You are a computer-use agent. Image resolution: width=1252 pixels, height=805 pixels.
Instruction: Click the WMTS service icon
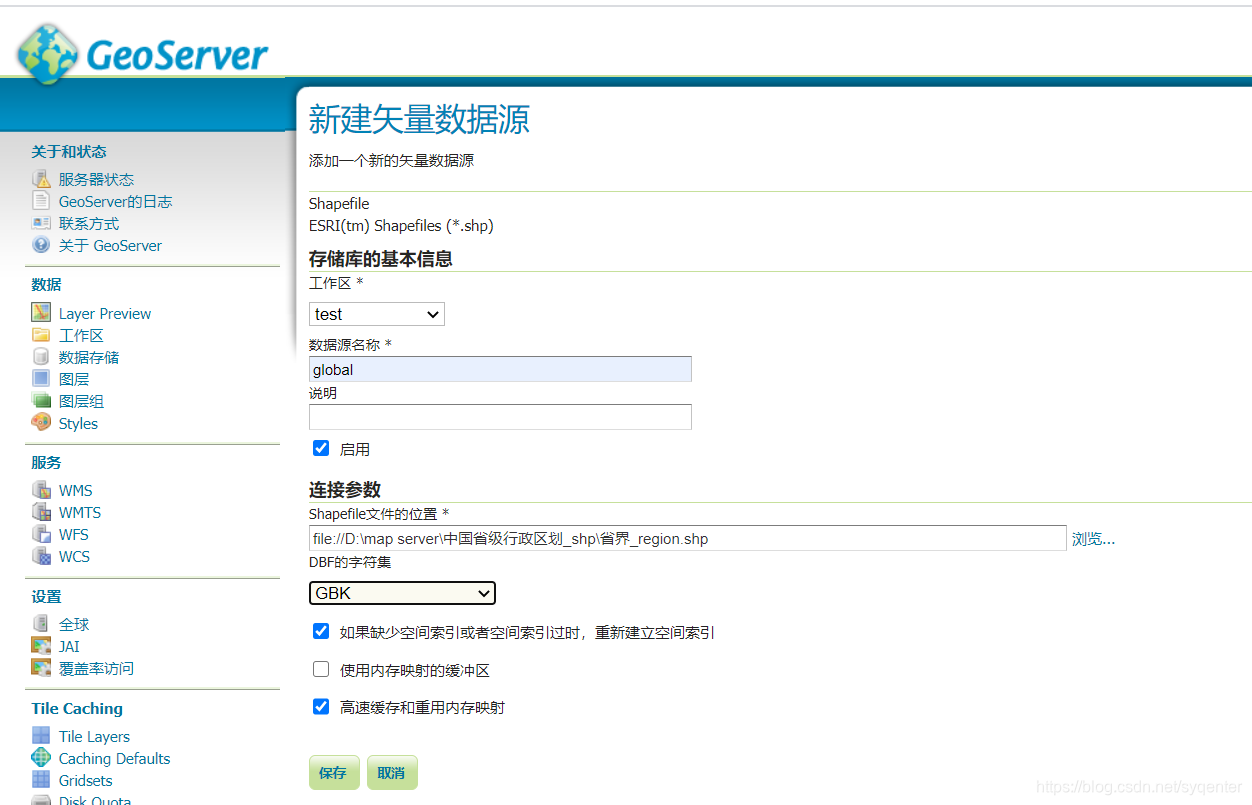point(41,512)
